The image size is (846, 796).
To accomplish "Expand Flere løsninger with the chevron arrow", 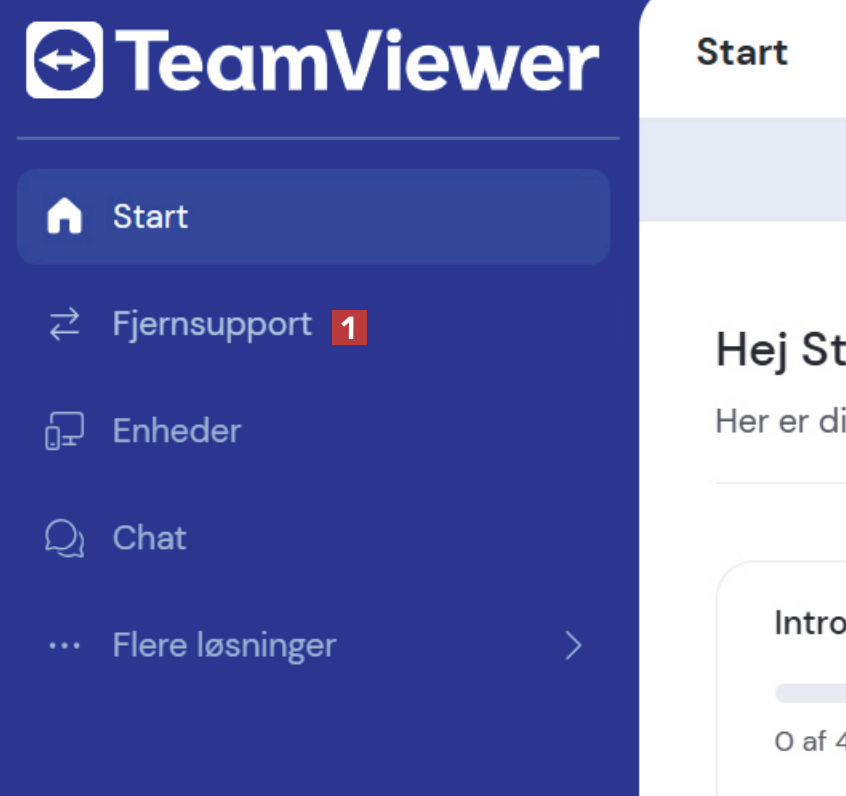I will (x=573, y=646).
